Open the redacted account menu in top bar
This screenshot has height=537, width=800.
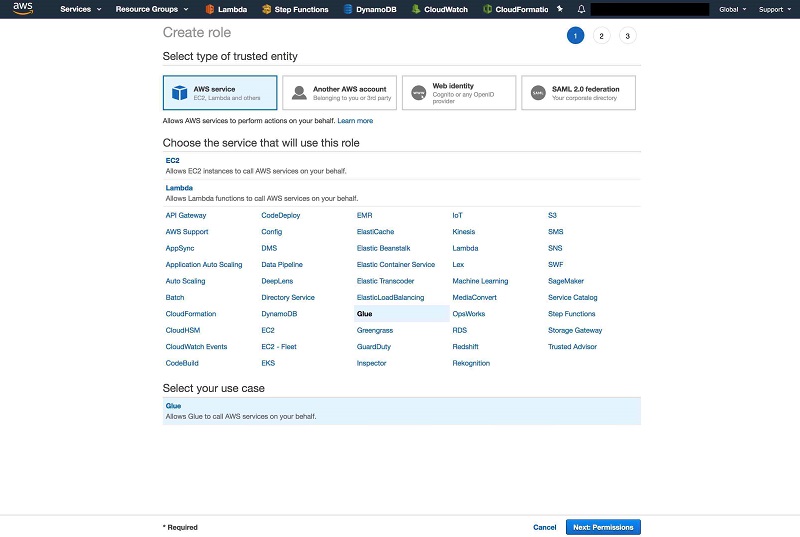click(x=649, y=9)
